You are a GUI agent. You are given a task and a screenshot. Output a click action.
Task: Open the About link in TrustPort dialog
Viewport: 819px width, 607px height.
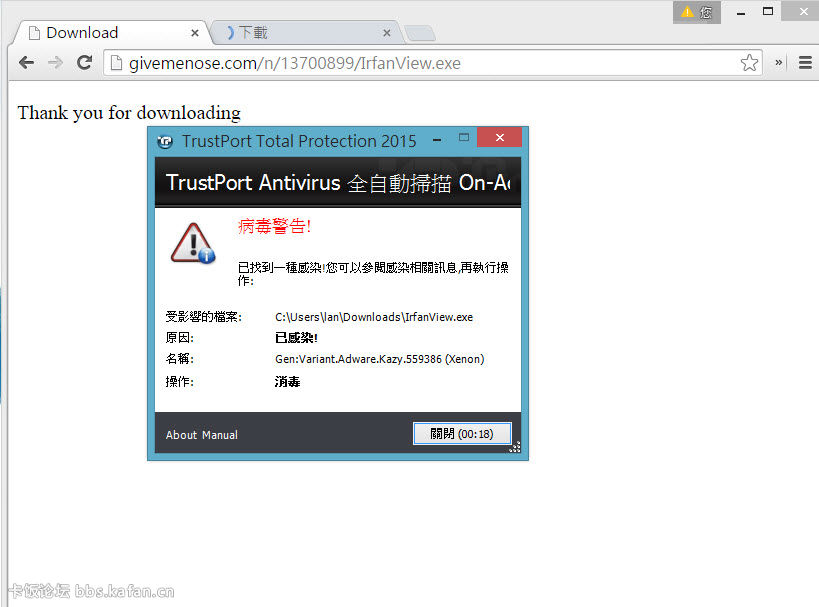pos(181,435)
